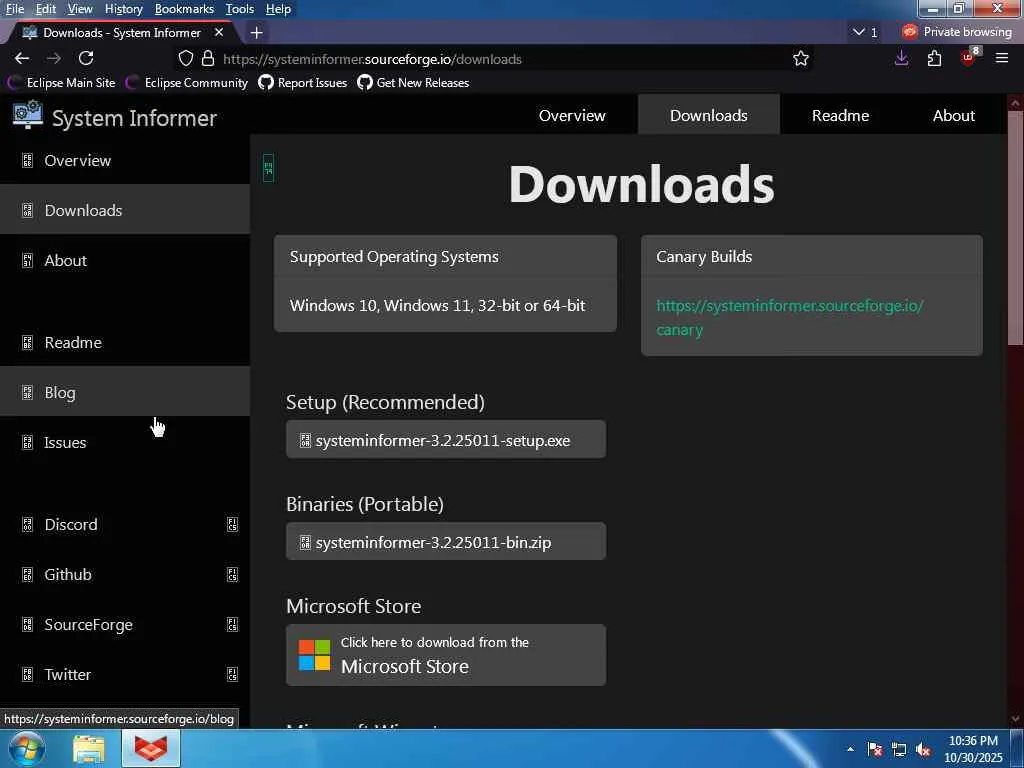Click the muted volume tray icon
This screenshot has height=768, width=1024.
coord(923,750)
